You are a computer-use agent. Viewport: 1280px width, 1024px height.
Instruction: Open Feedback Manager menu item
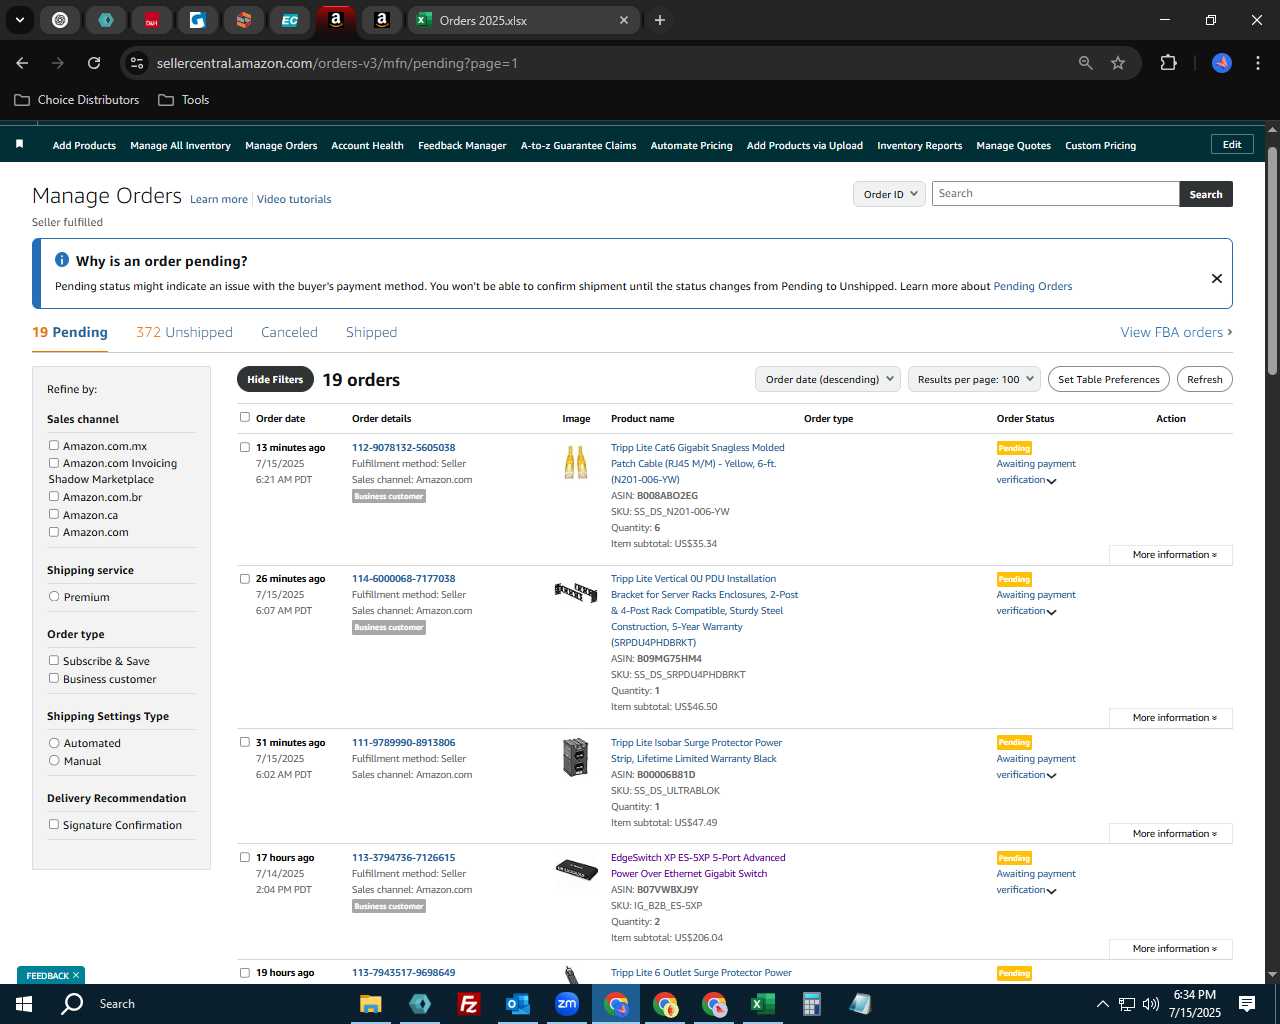coord(462,146)
